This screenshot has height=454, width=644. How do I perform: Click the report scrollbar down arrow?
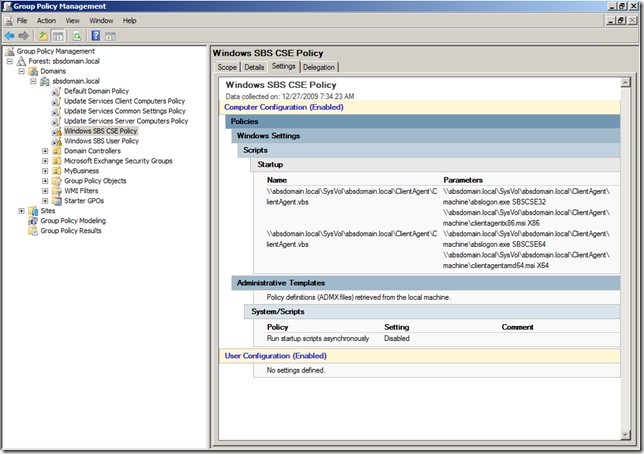[x=625, y=435]
